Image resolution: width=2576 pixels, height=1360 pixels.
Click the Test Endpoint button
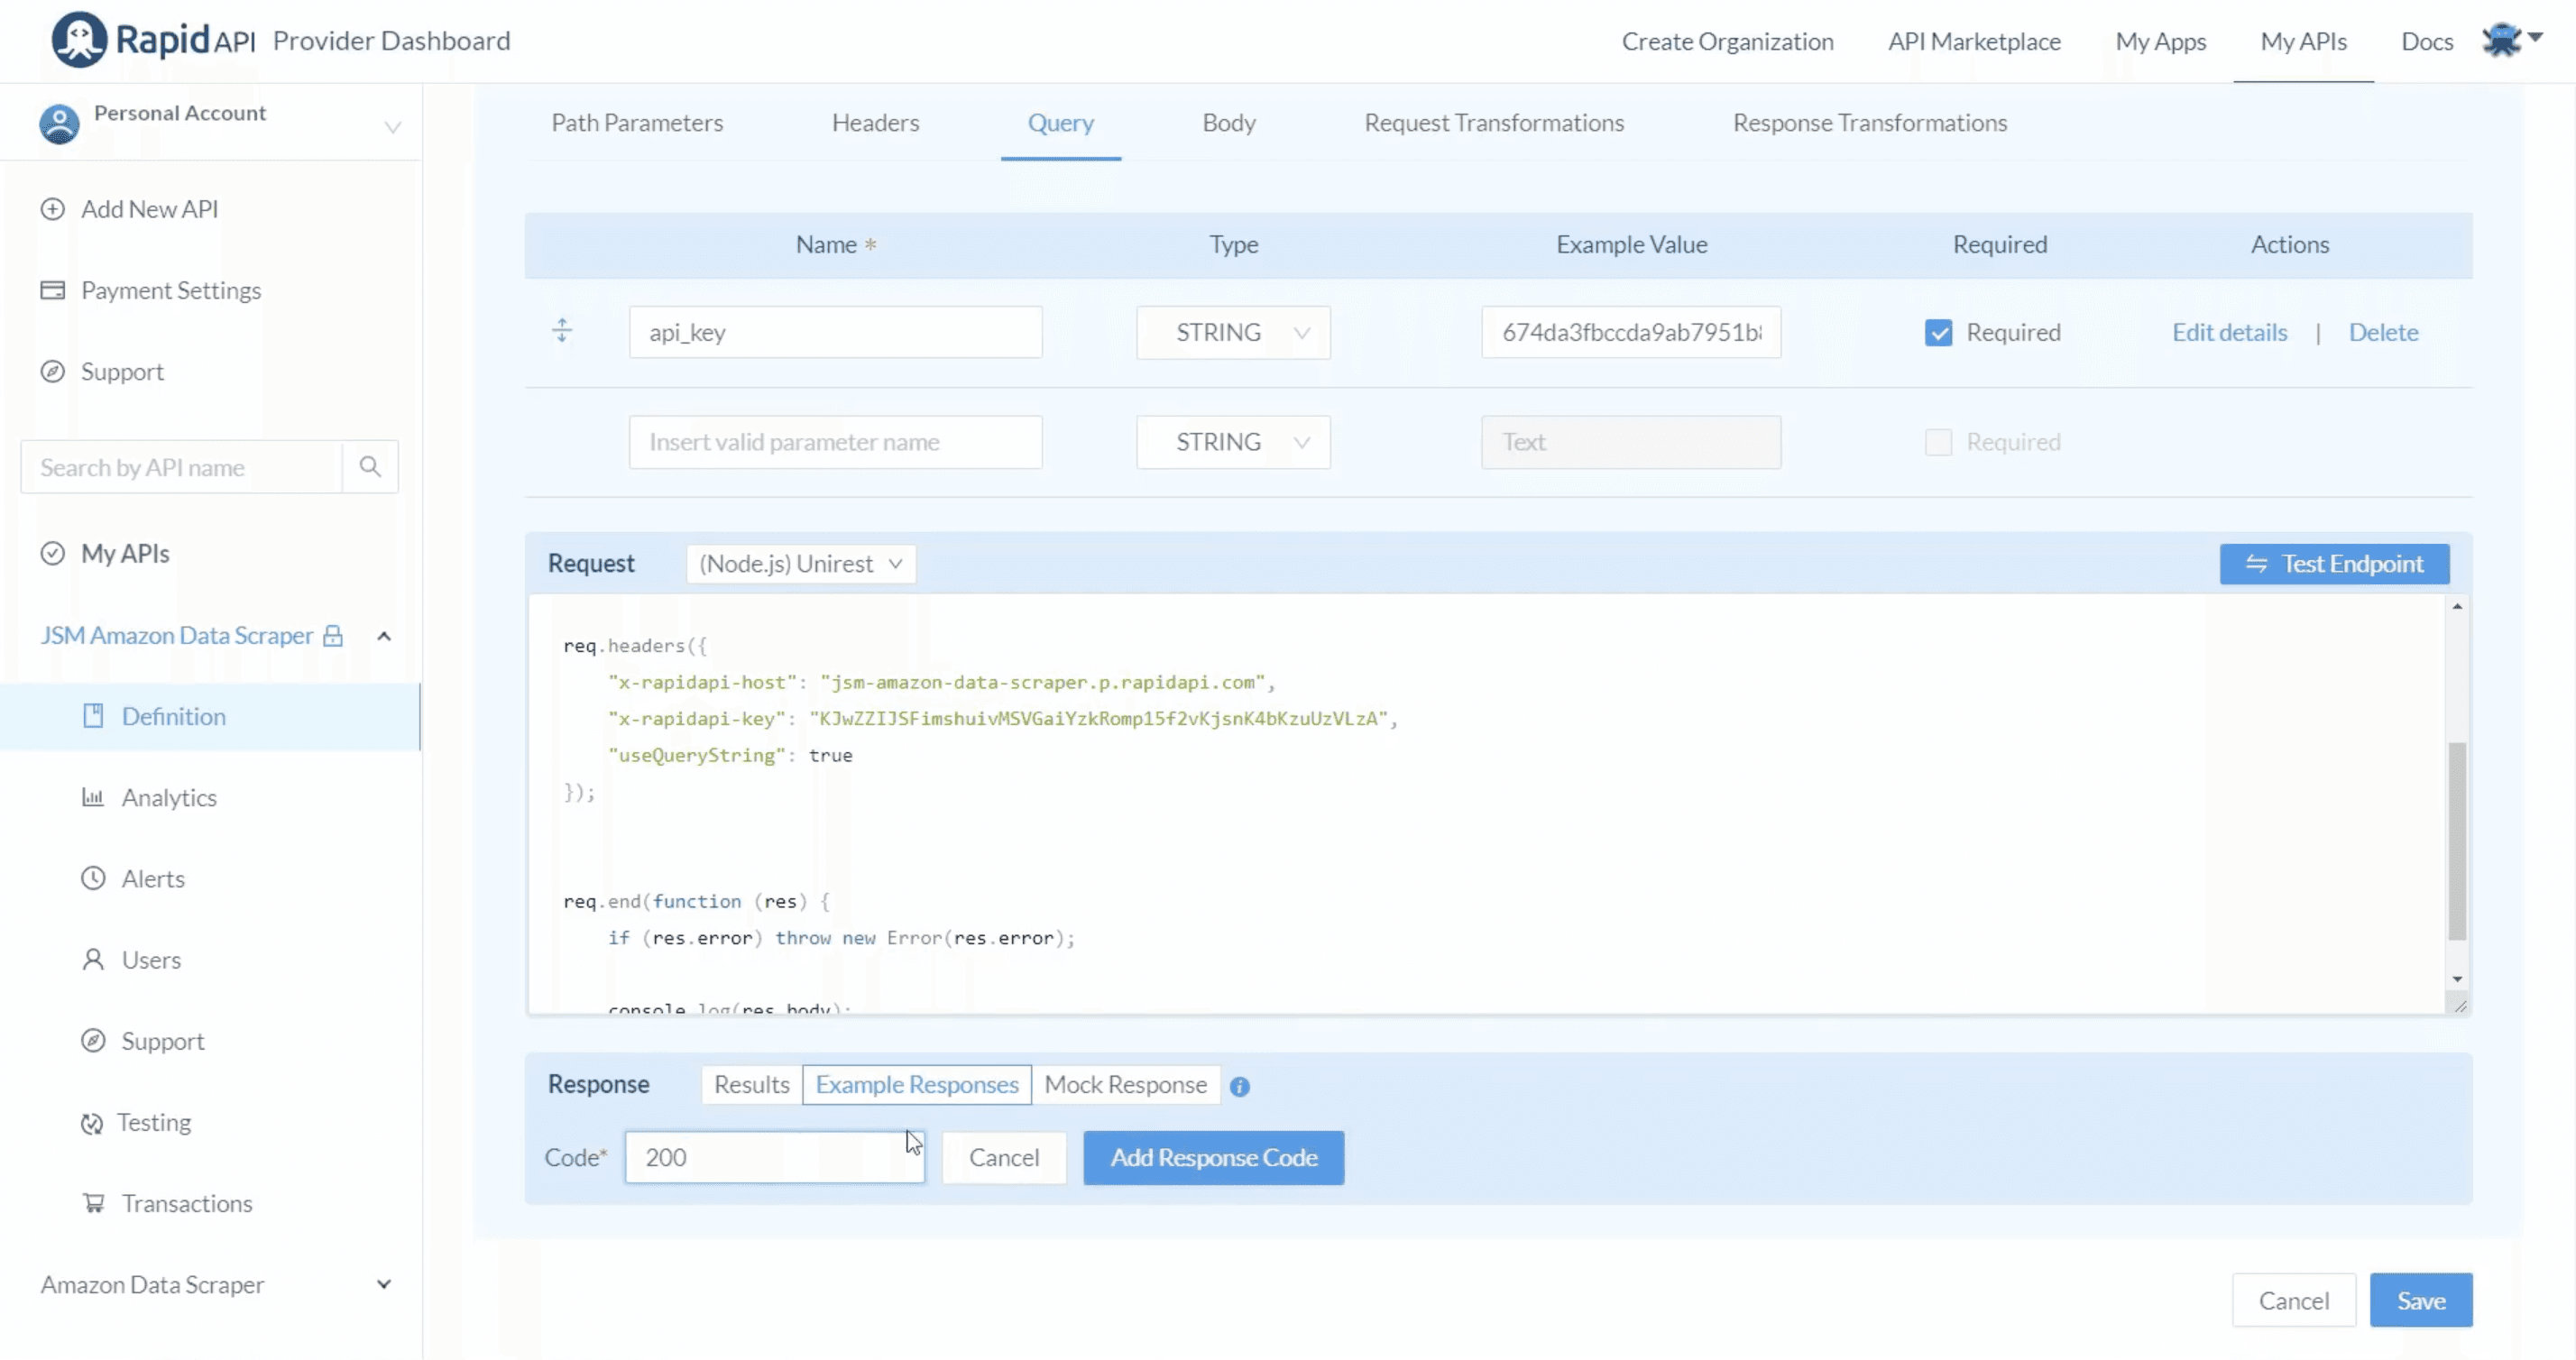2334,564
